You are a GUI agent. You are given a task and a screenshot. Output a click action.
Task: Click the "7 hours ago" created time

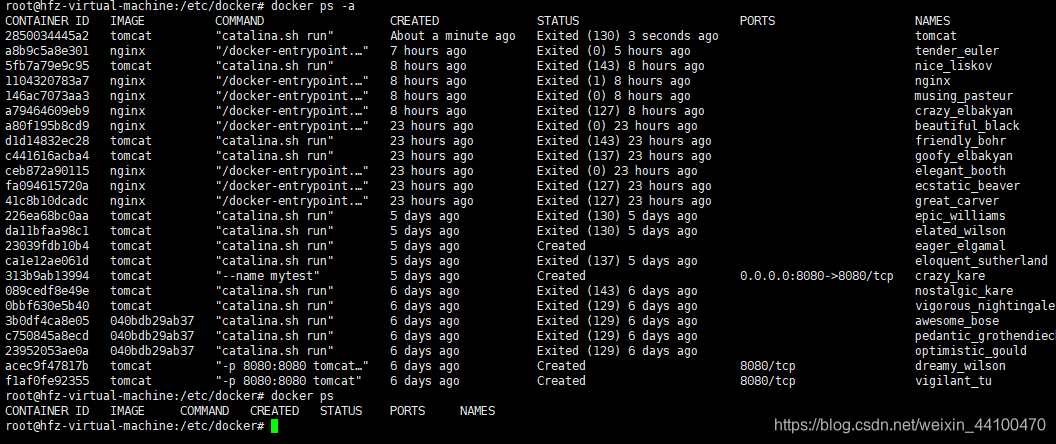click(428, 51)
